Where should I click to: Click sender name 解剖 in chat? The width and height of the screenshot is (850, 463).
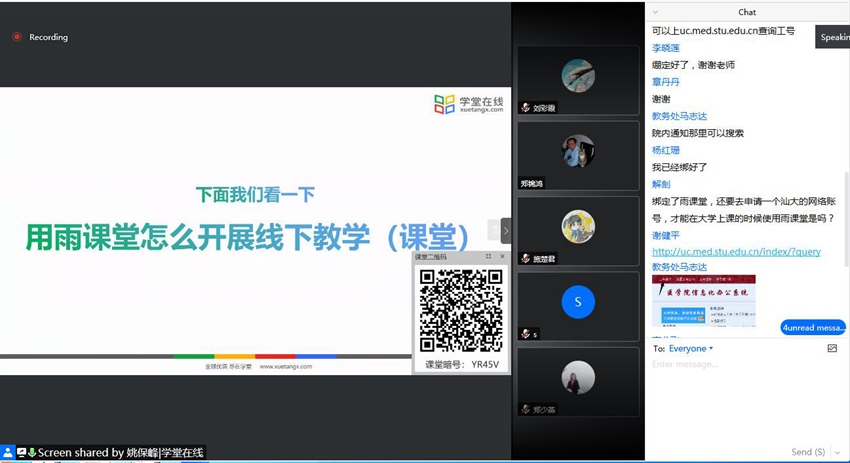coord(661,184)
